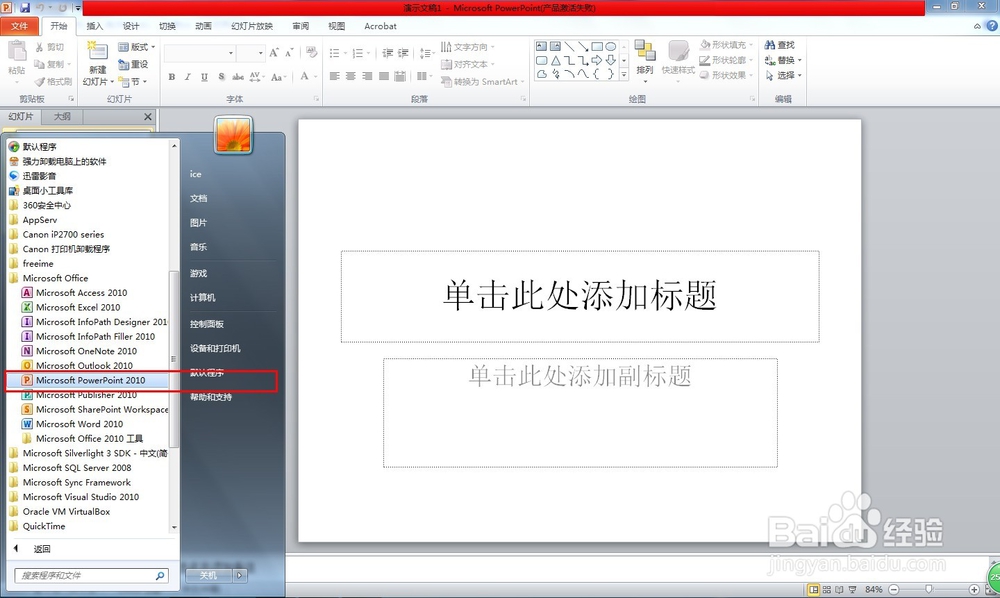Click the Paste (粘贴) icon
This screenshot has width=1000, height=598.
click(x=17, y=50)
